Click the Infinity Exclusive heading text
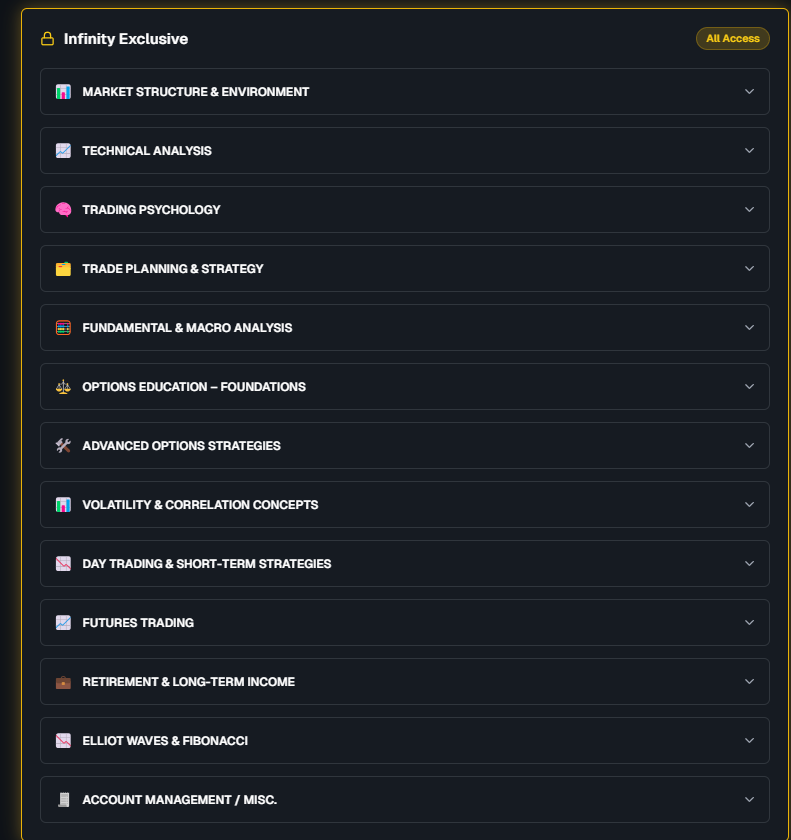The width and height of the screenshot is (791, 840). (126, 39)
